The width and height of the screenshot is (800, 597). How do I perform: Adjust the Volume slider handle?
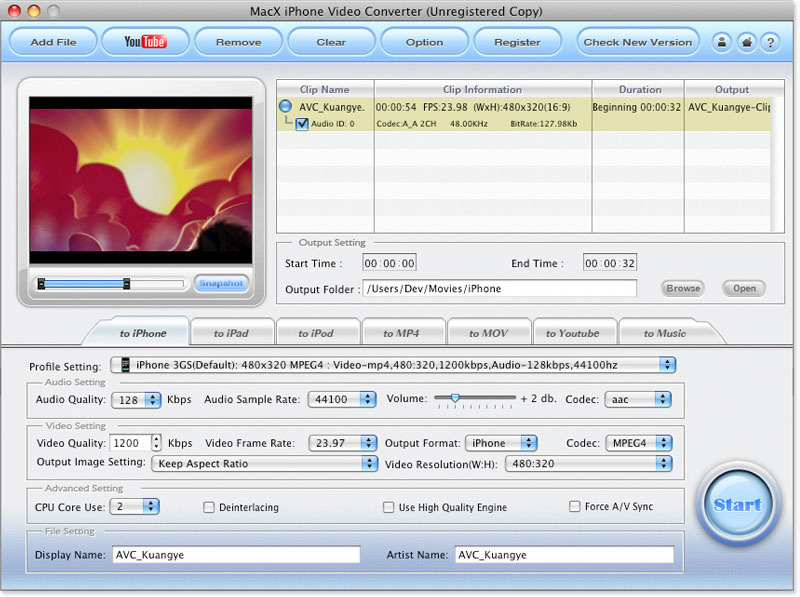click(x=455, y=398)
